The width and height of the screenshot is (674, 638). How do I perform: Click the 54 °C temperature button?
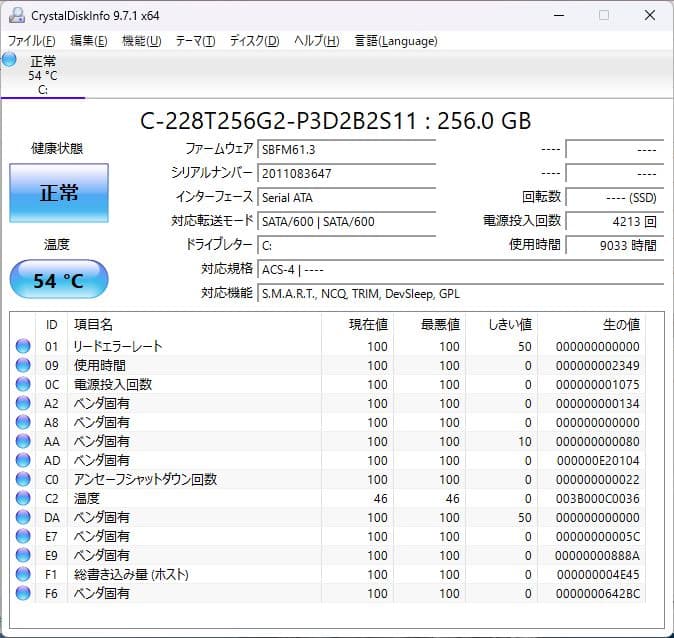pyautogui.click(x=59, y=279)
